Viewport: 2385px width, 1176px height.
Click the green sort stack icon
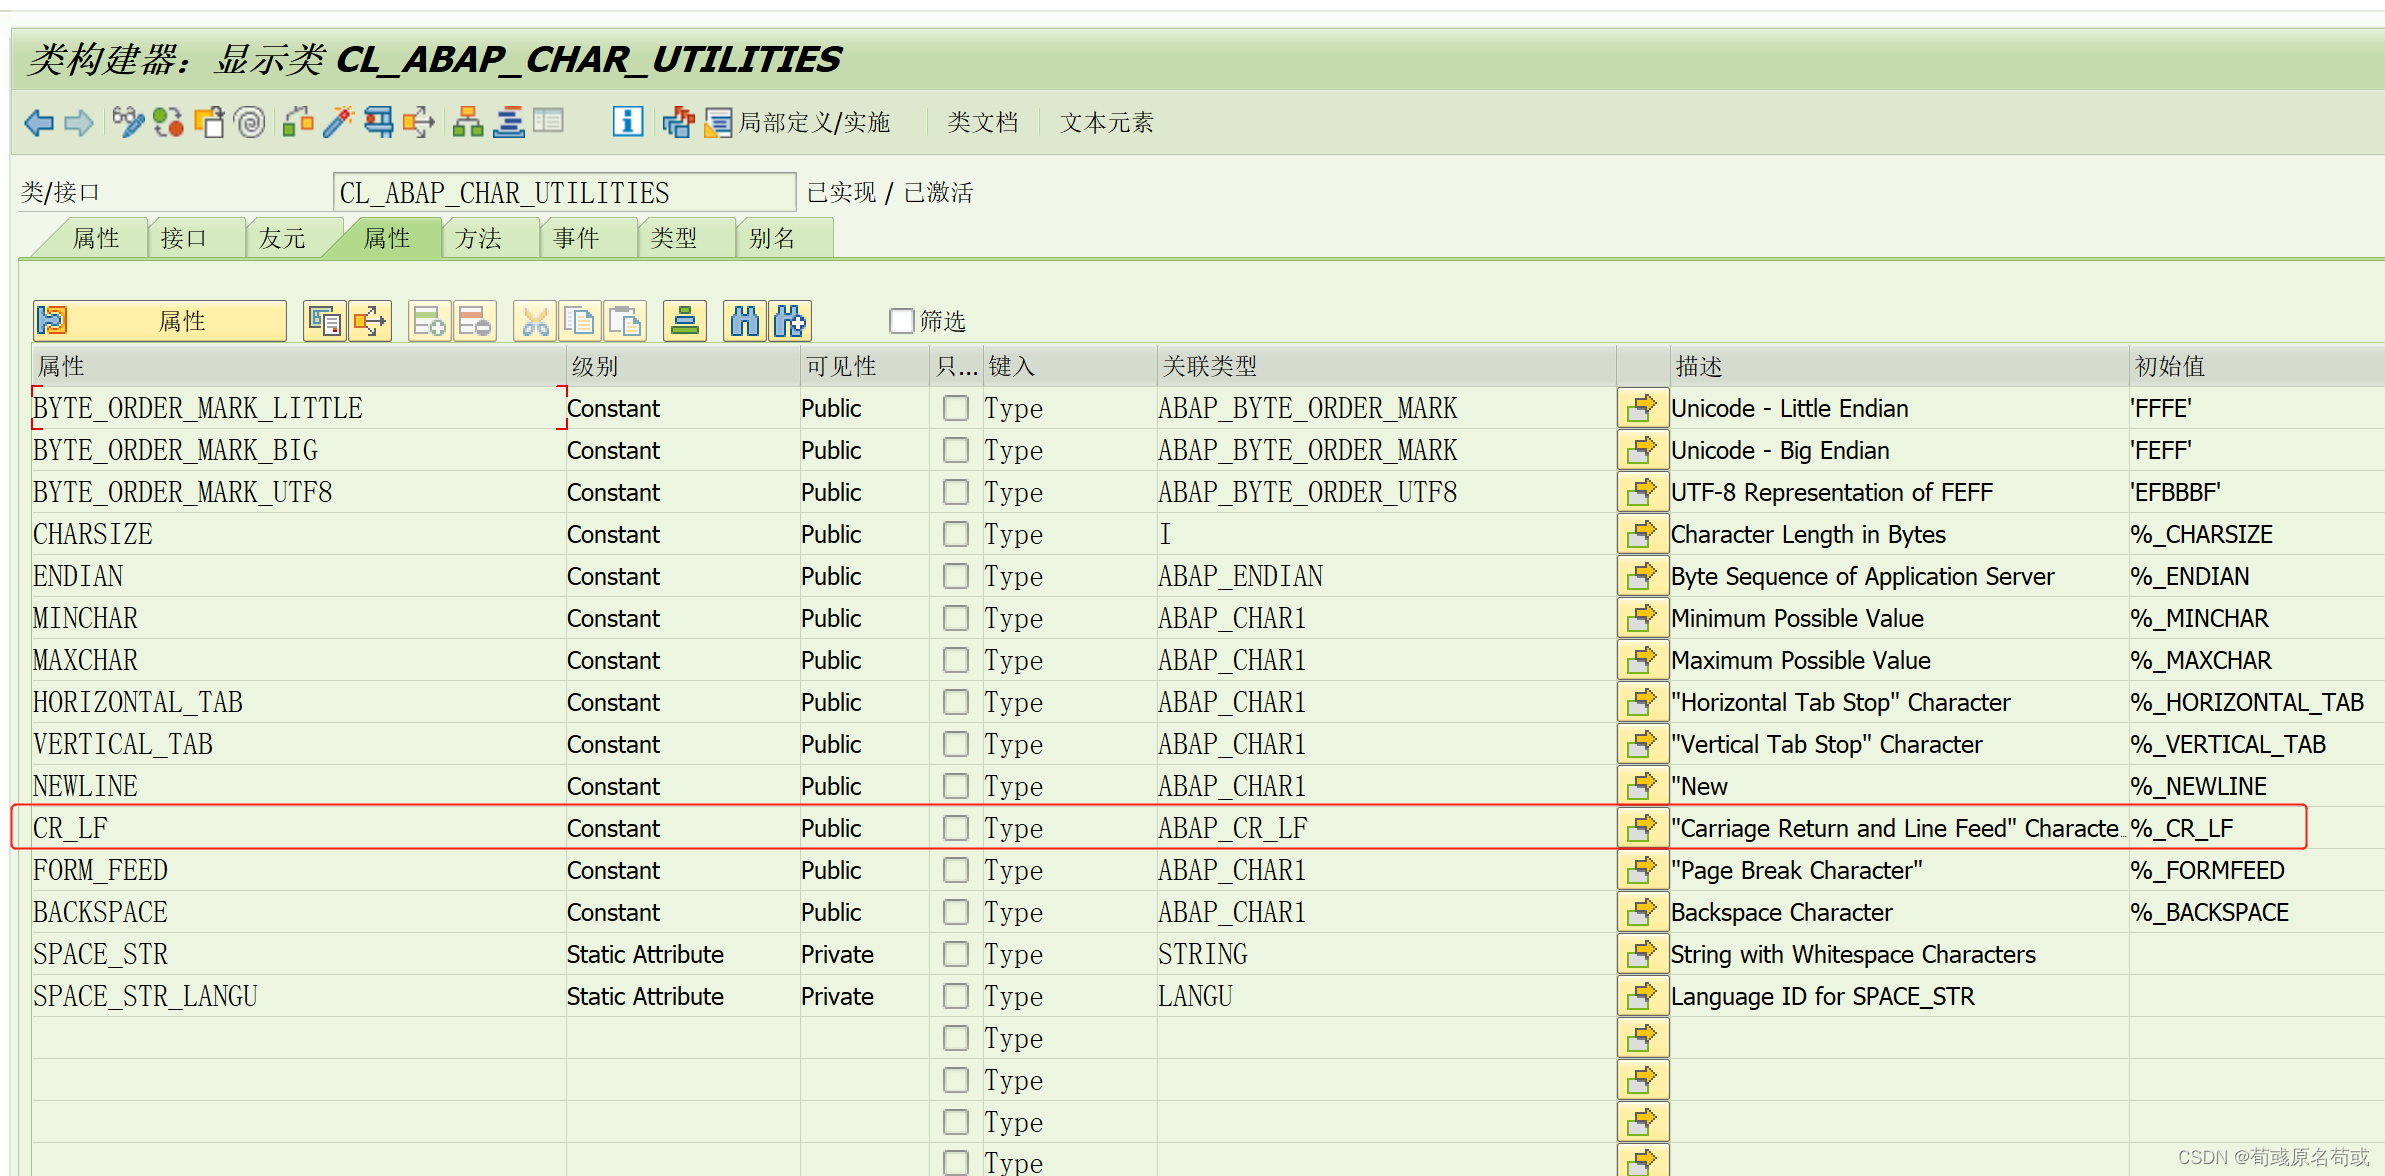coord(685,321)
